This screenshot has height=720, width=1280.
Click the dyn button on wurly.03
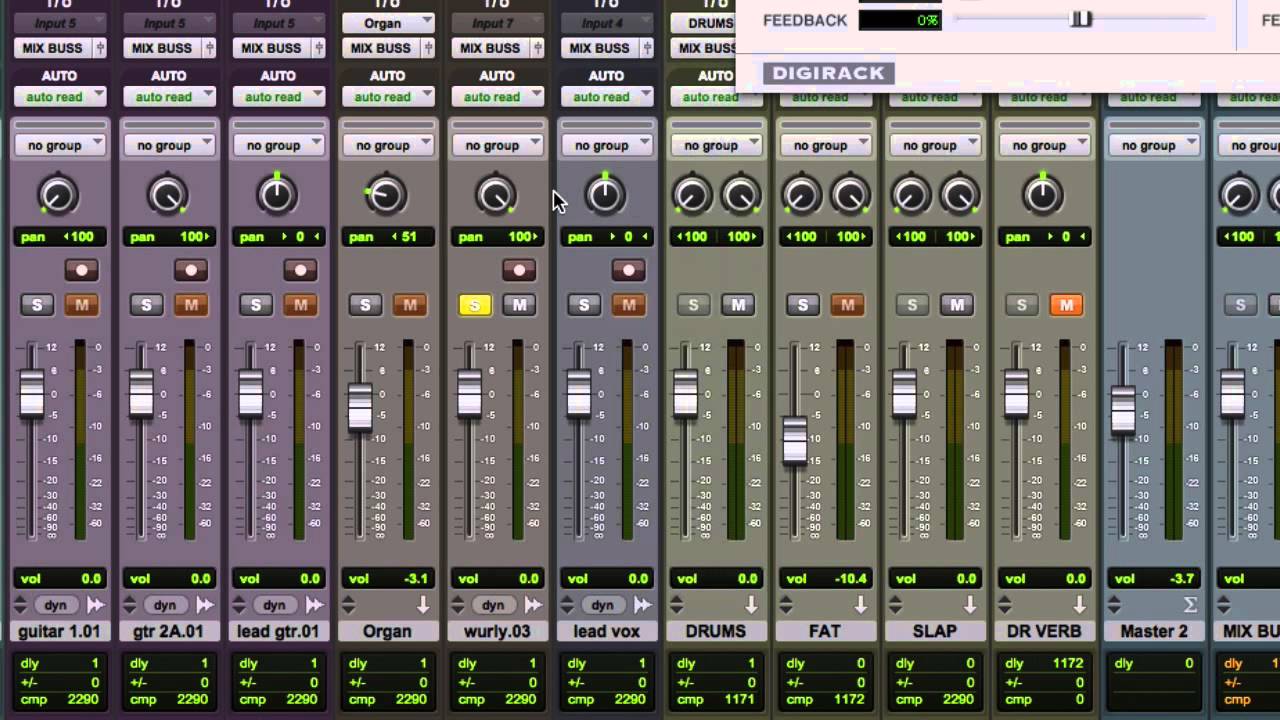point(493,605)
